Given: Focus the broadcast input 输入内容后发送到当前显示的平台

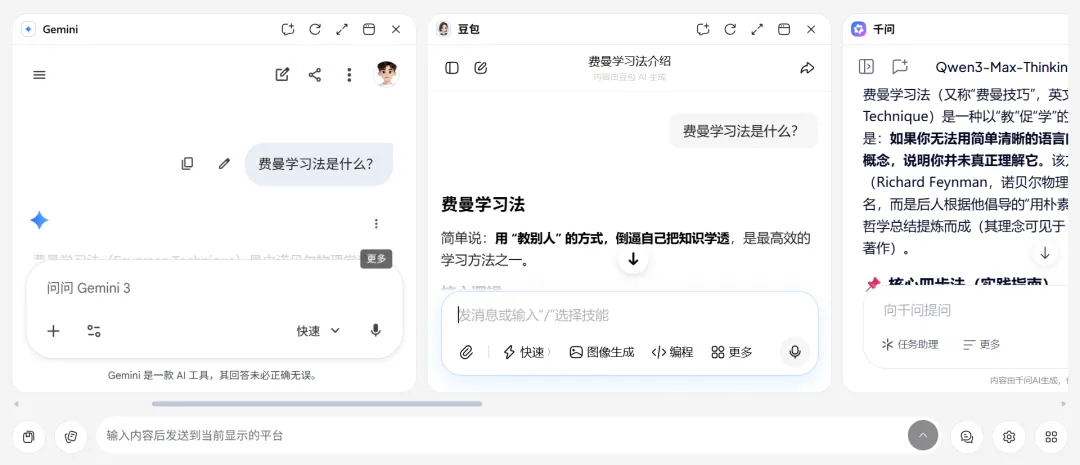Looking at the screenshot, I should [503, 435].
